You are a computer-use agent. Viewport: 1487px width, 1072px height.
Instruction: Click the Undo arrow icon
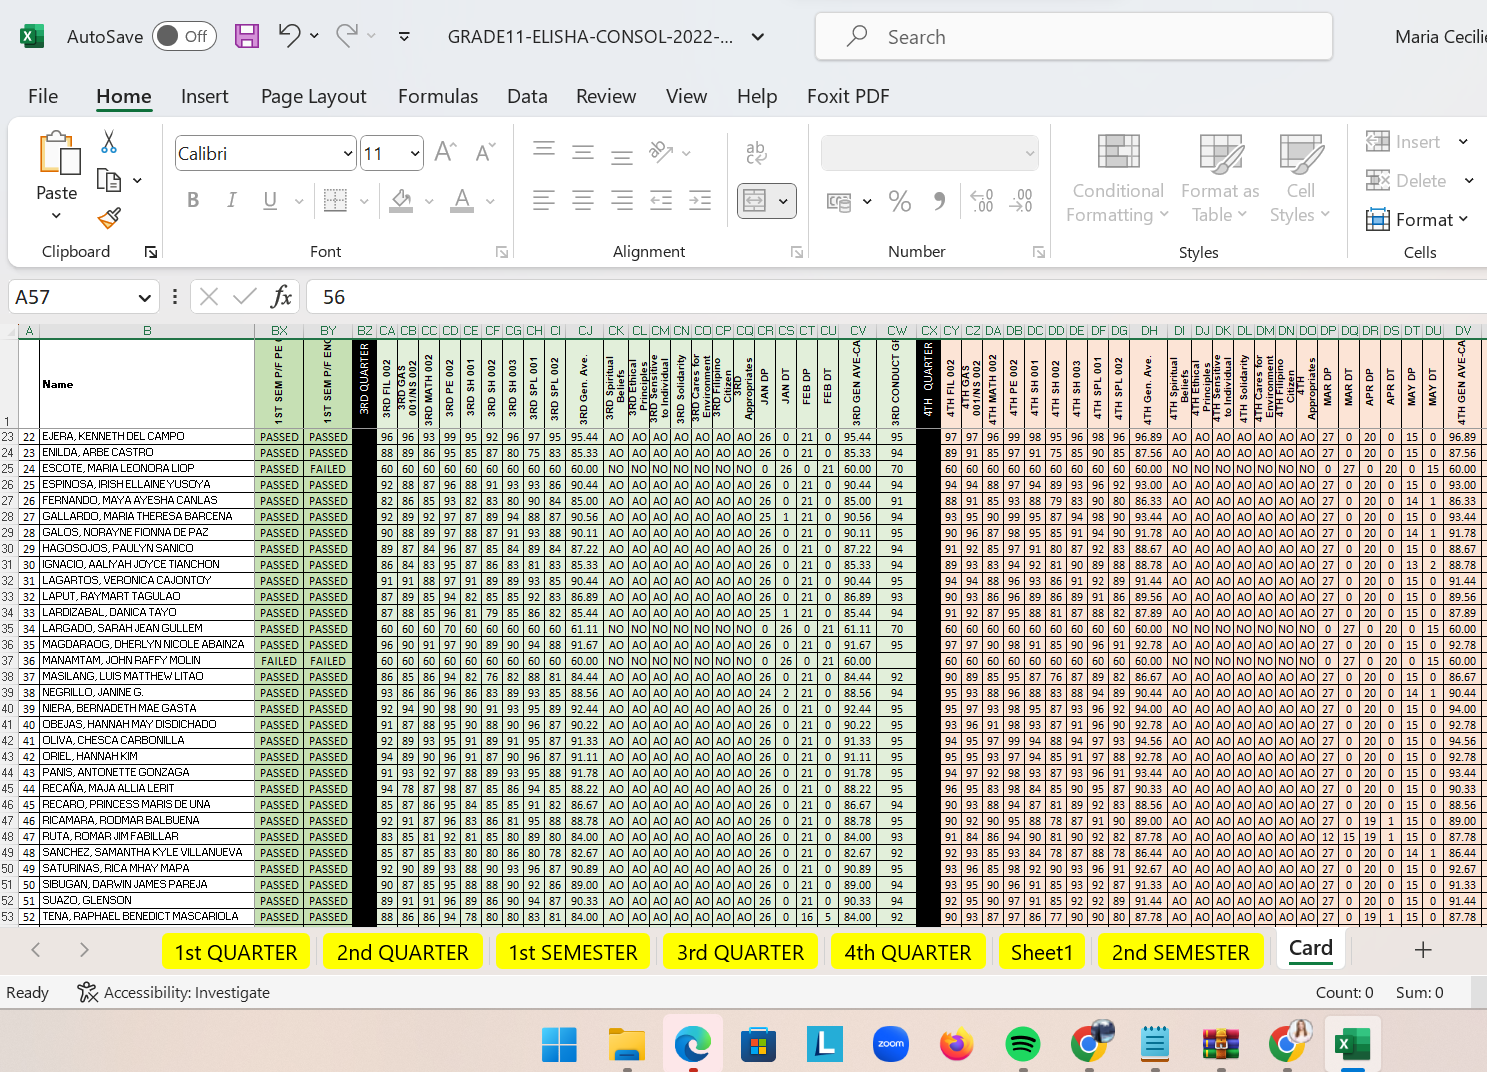[x=289, y=36]
